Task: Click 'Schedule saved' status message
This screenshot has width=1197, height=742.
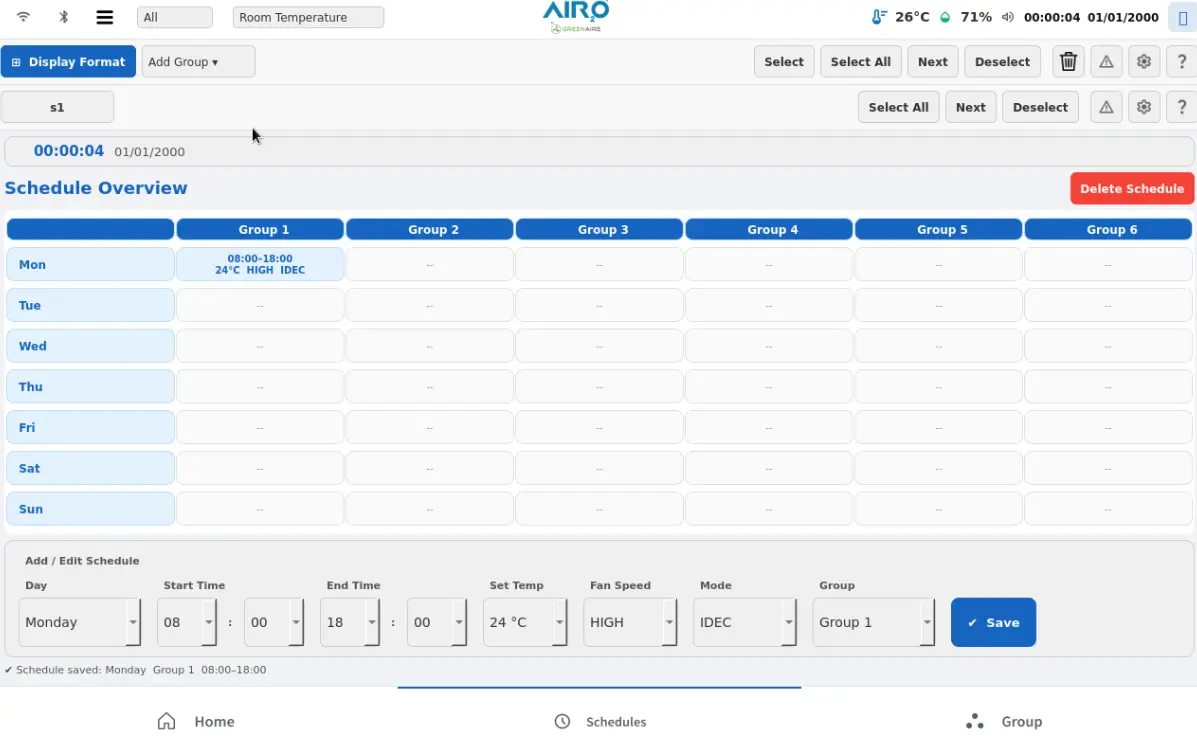Action: pos(135,669)
